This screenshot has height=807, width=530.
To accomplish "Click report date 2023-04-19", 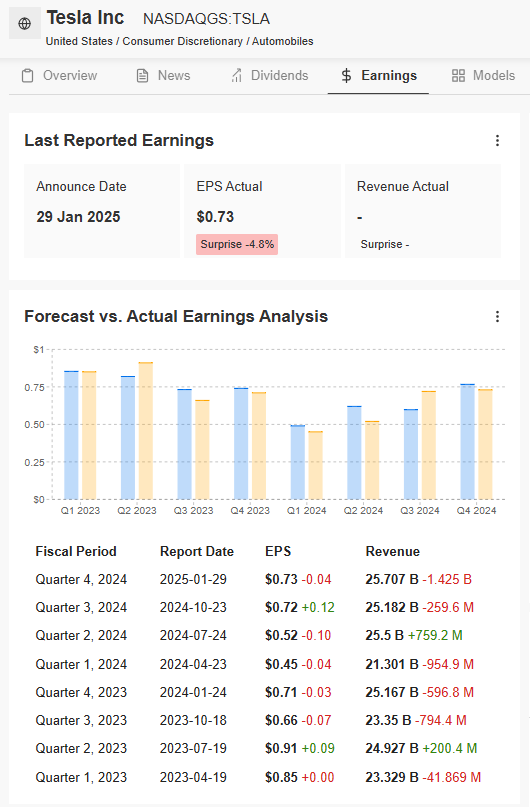I will (x=193, y=777).
